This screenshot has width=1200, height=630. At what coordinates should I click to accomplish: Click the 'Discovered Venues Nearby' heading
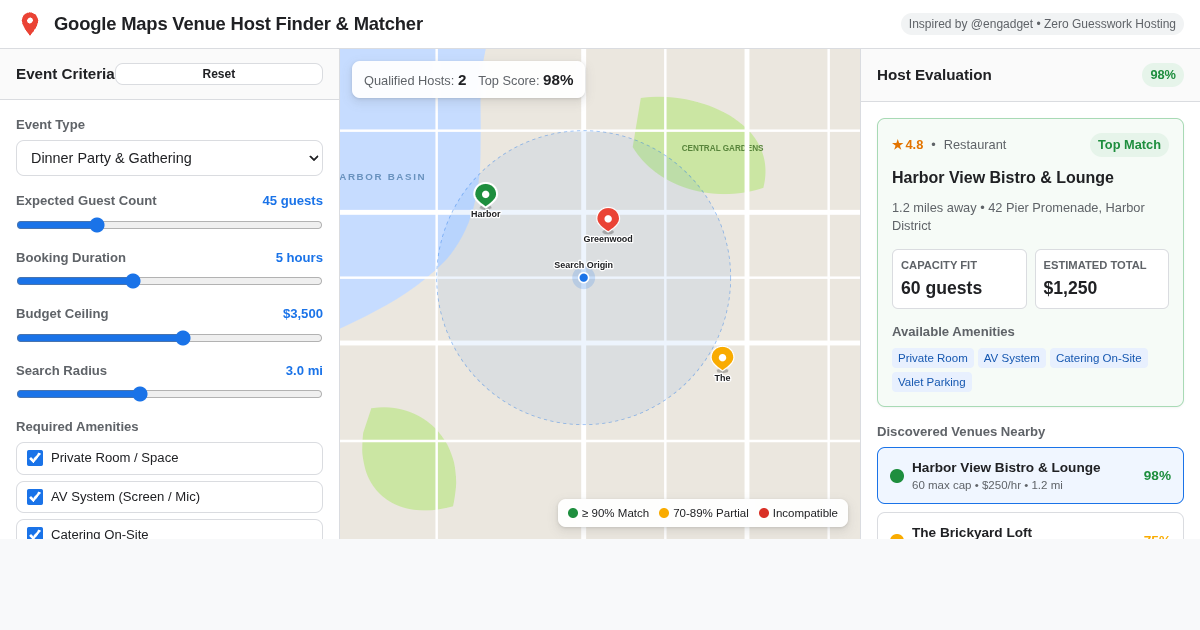click(961, 432)
